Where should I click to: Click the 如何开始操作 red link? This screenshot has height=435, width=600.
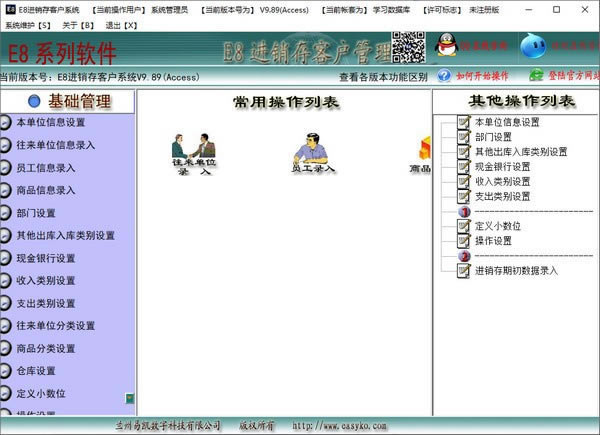click(482, 76)
